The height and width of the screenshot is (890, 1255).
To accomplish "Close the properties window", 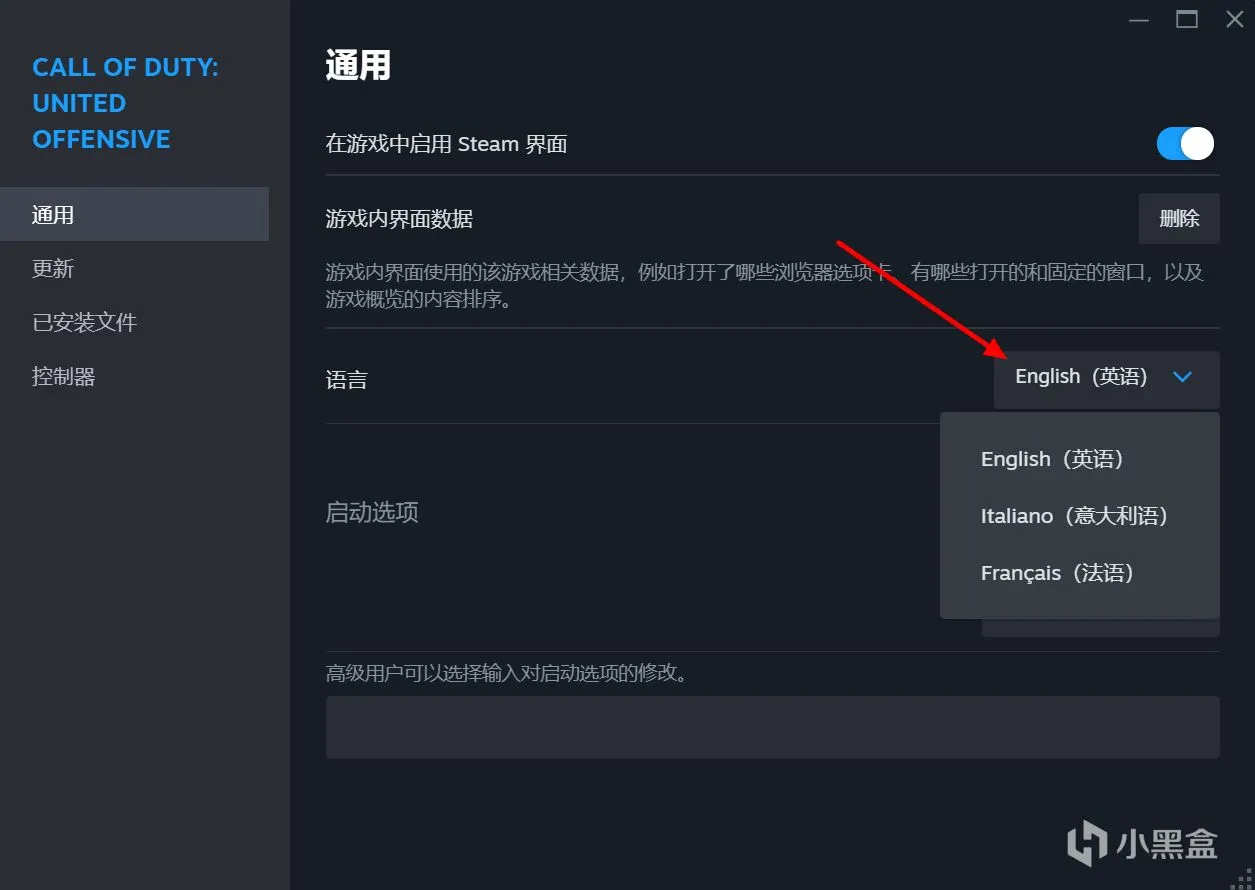I will [1234, 19].
